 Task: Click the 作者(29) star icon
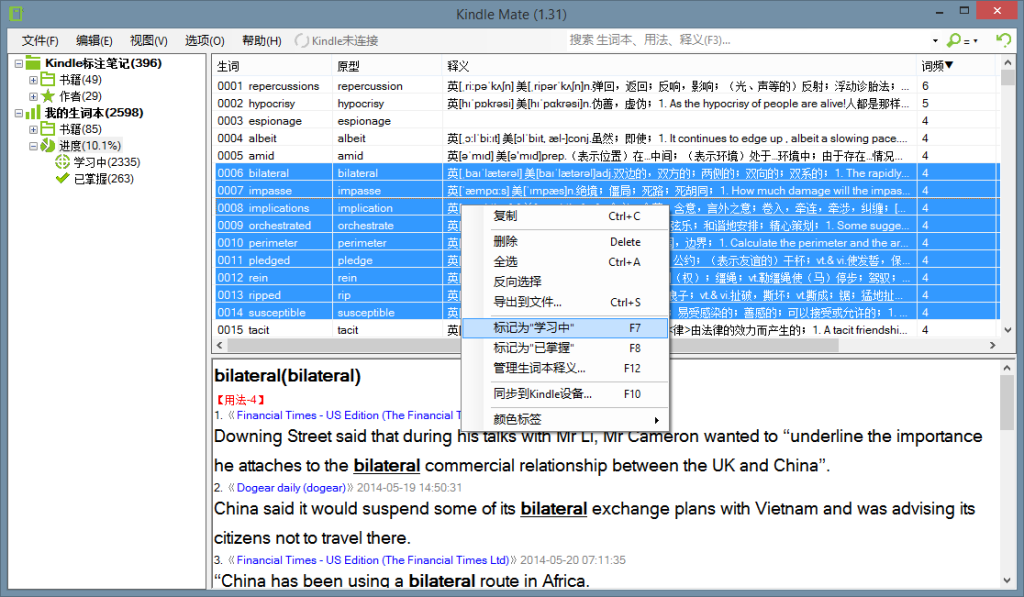click(x=48, y=96)
